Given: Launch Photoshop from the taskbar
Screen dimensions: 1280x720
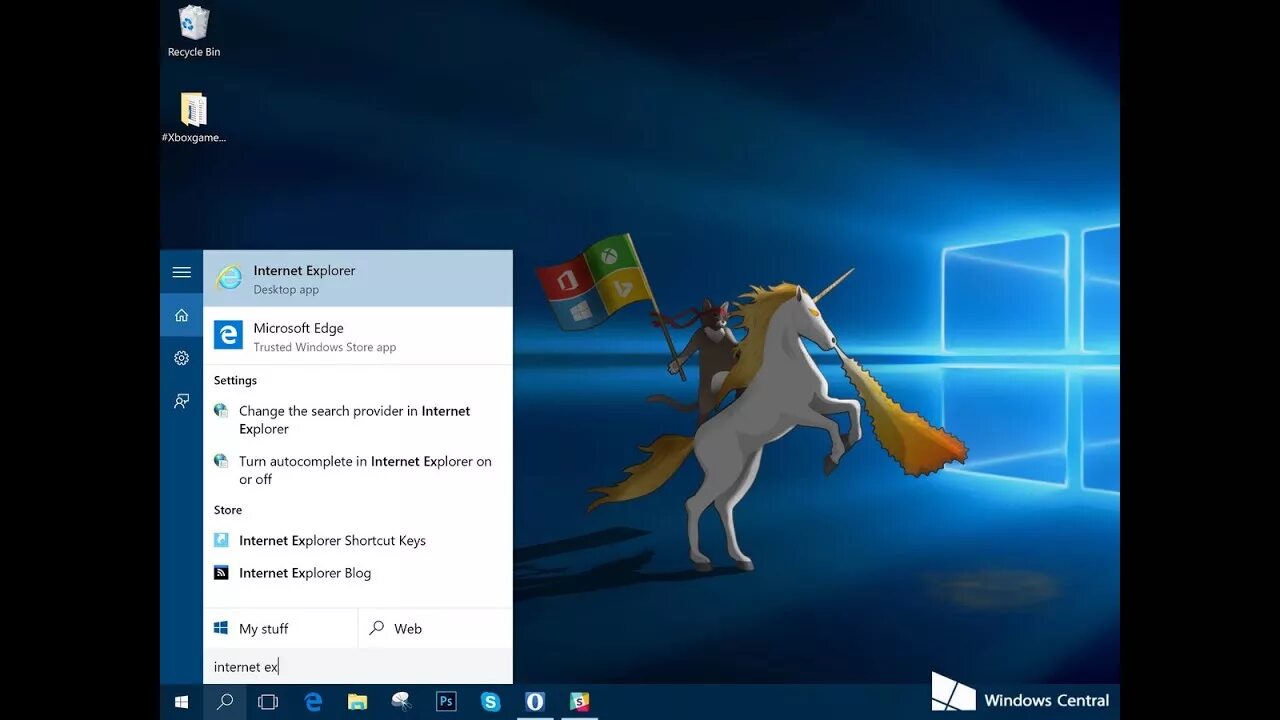Looking at the screenshot, I should 446,702.
